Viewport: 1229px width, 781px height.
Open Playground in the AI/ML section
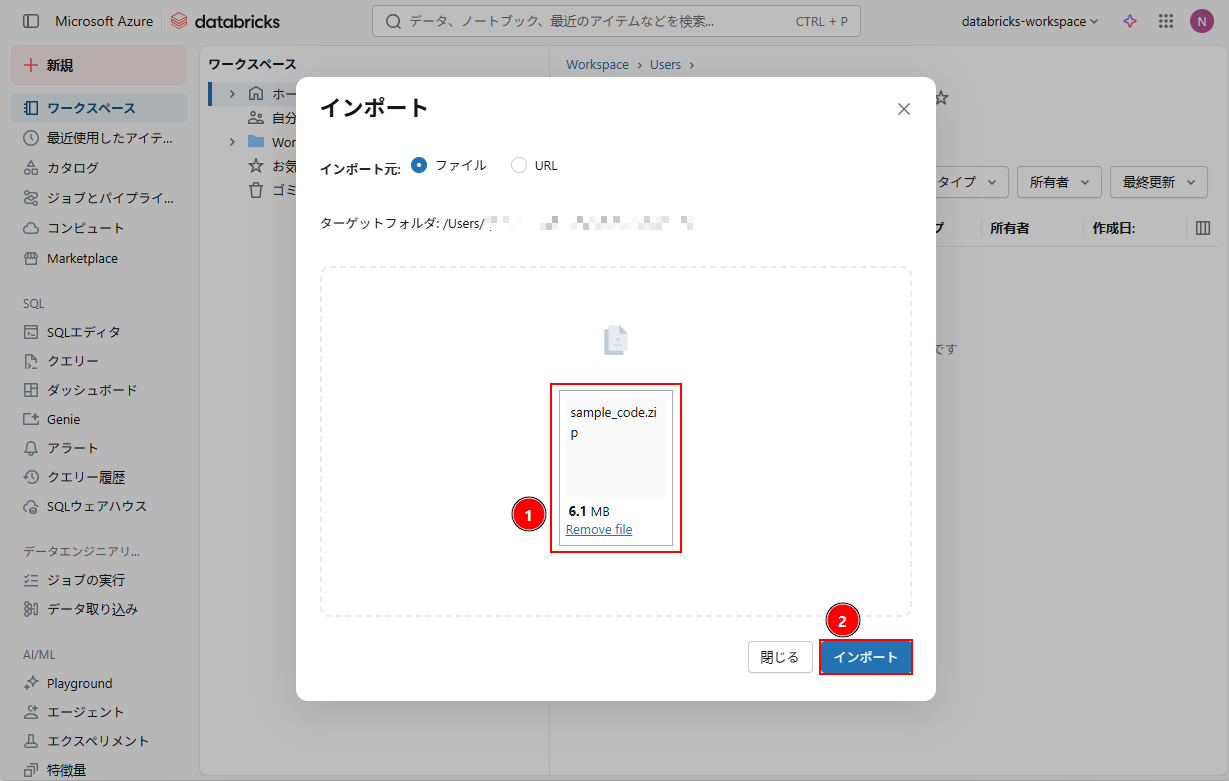point(79,683)
